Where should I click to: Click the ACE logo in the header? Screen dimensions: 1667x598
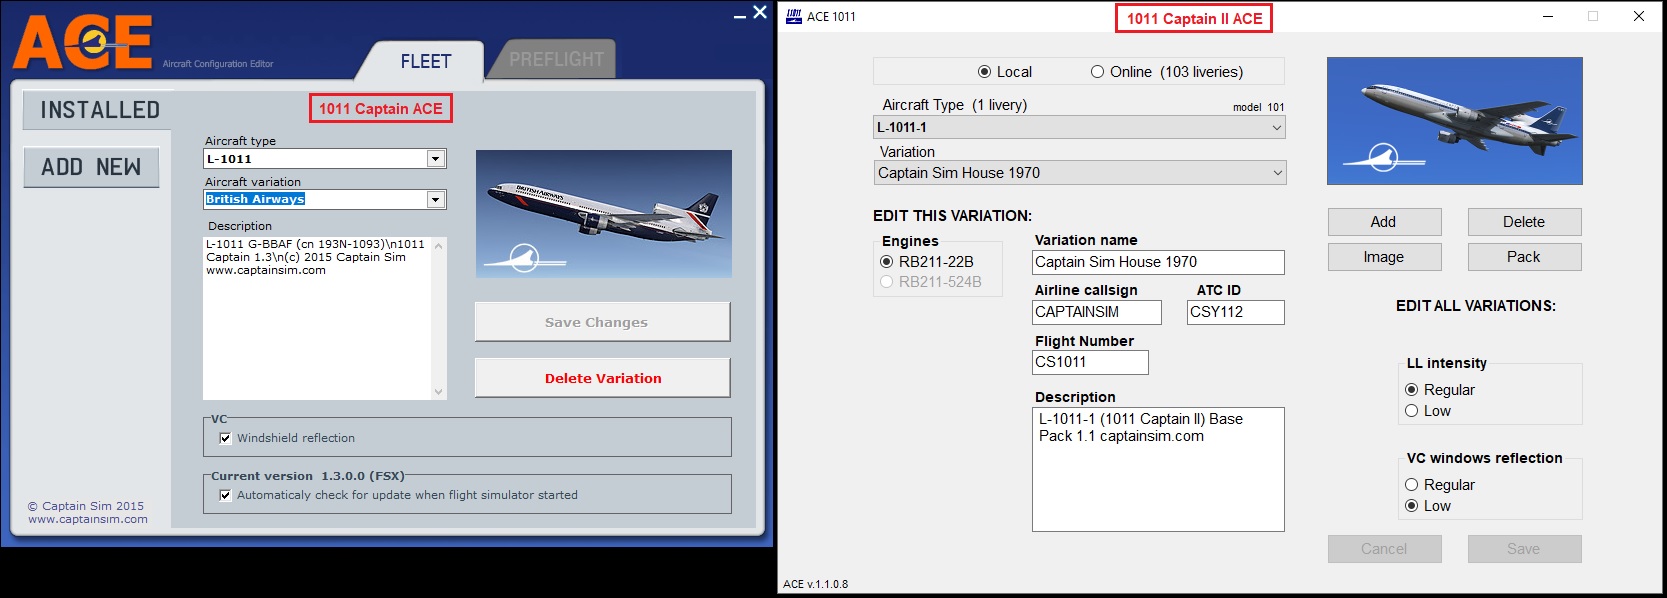[x=82, y=43]
